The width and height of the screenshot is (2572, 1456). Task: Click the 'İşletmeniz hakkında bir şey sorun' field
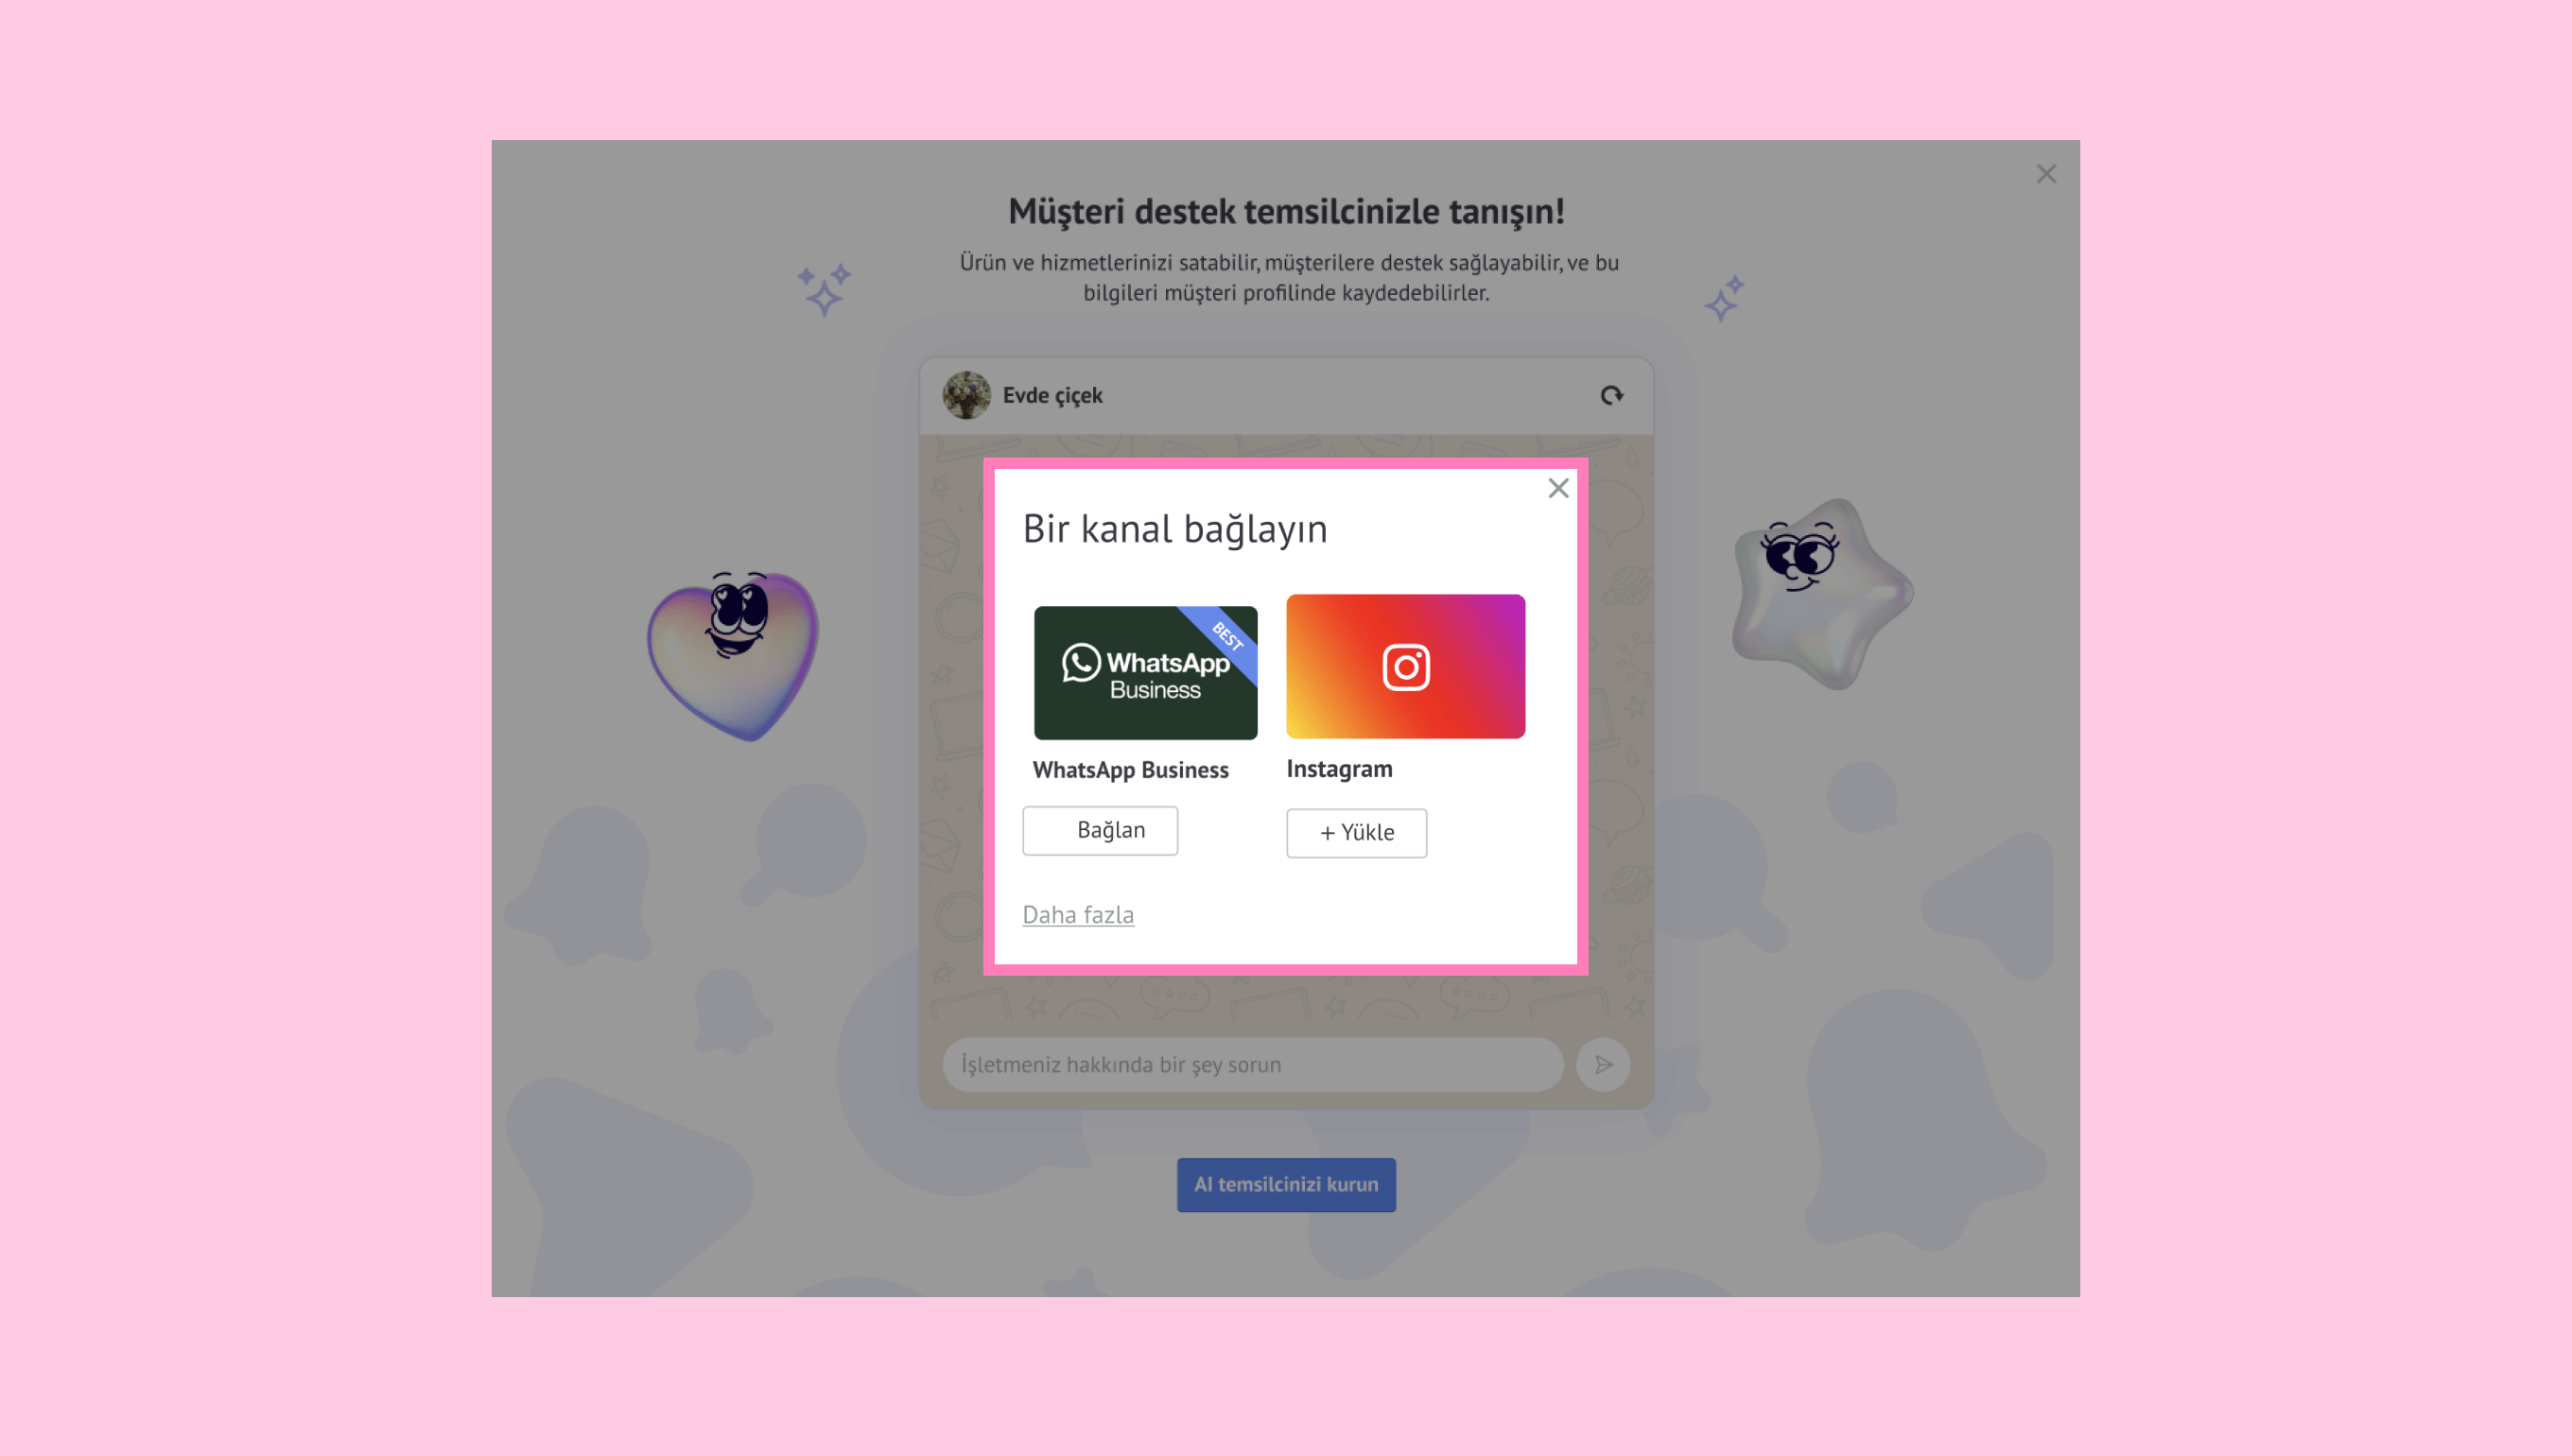point(1252,1064)
